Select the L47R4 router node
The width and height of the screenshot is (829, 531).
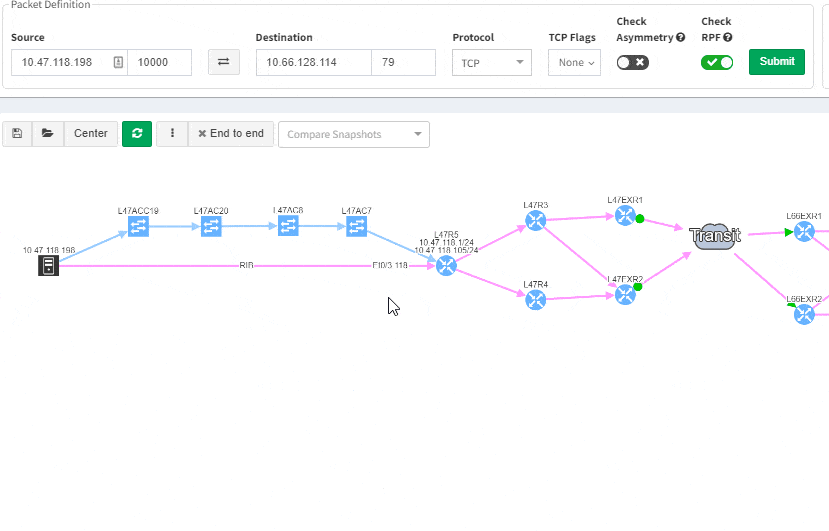tap(535, 299)
